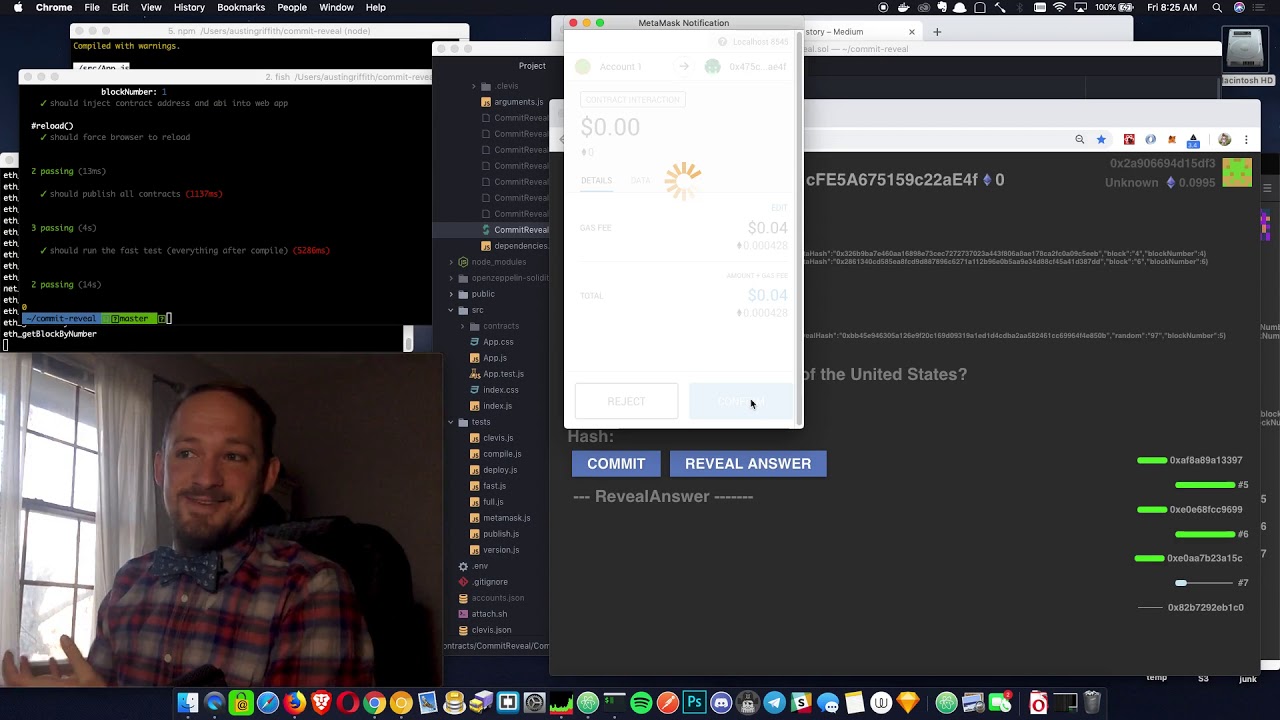Click the help question-mark icon near Localhost 8545

coord(720,42)
